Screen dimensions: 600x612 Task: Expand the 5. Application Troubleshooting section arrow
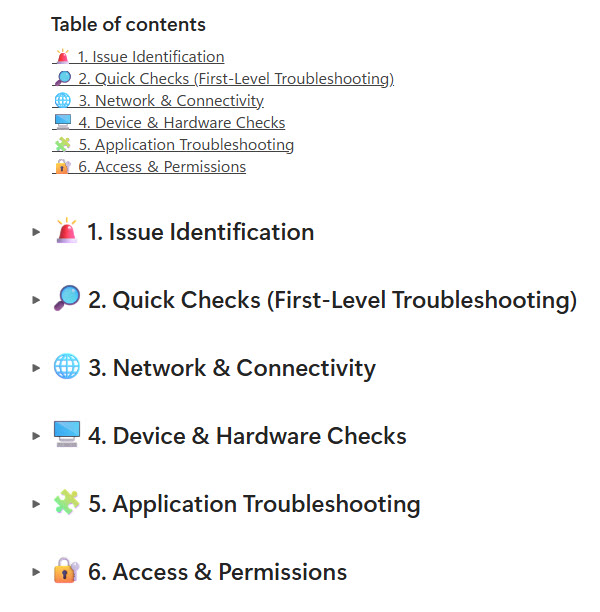37,504
